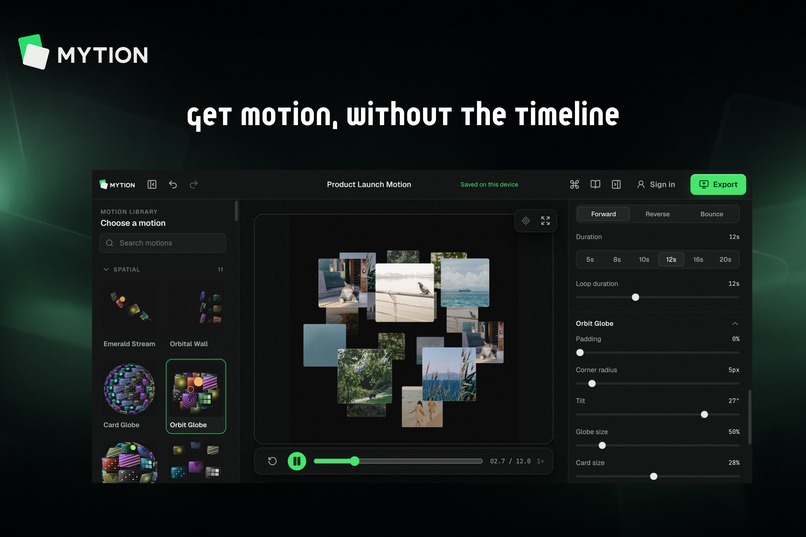Set duration to 20s
The width and height of the screenshot is (806, 537).
point(725,260)
